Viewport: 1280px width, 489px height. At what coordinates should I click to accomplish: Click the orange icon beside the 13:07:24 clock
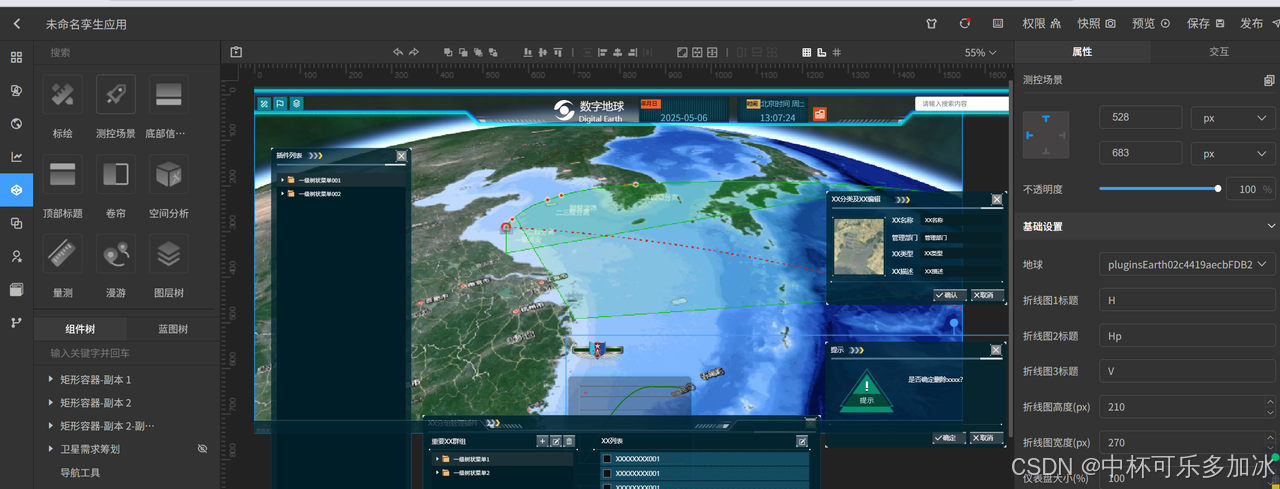click(819, 115)
